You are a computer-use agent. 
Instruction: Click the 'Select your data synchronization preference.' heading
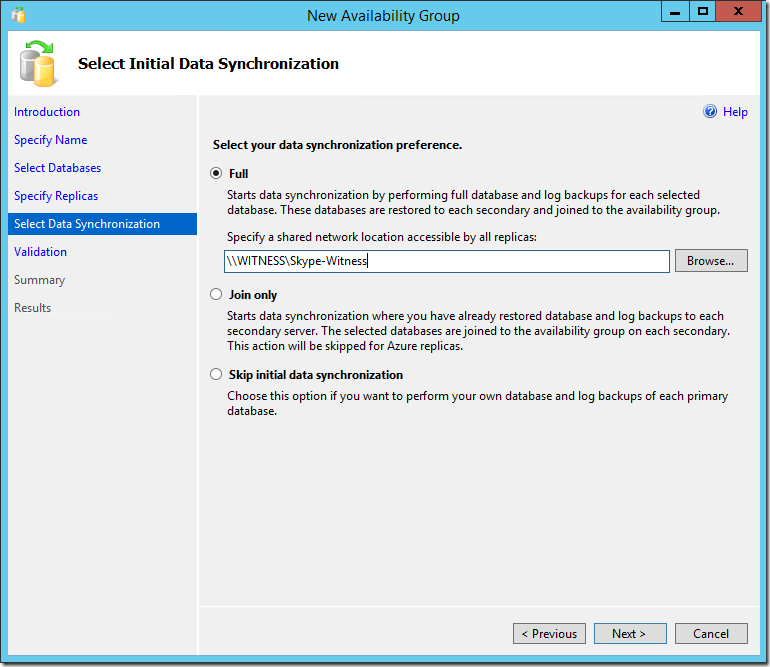337,145
